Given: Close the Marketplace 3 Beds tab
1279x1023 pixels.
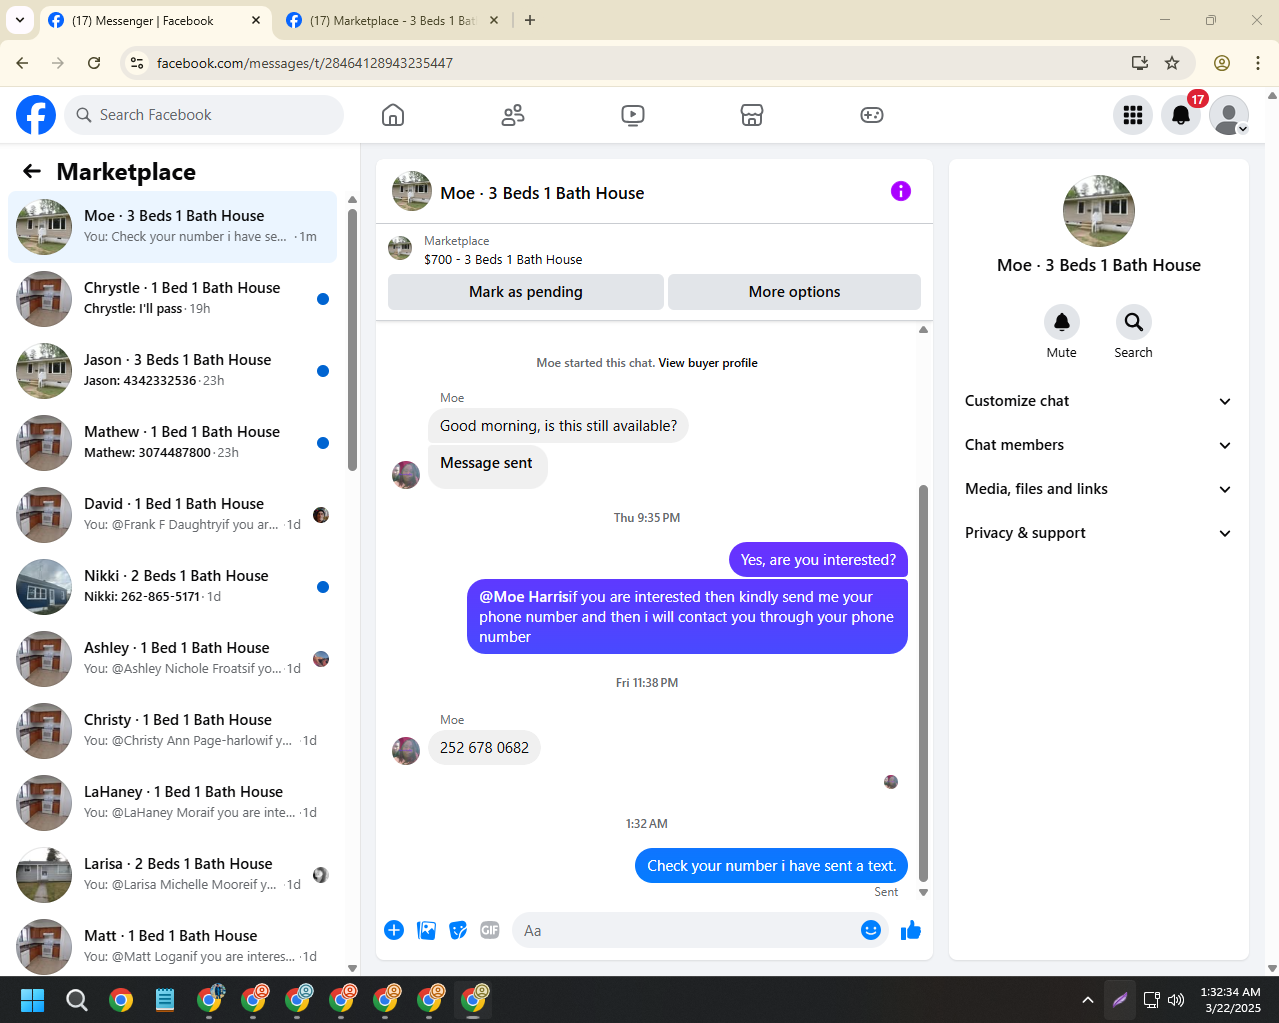Looking at the screenshot, I should coord(494,20).
